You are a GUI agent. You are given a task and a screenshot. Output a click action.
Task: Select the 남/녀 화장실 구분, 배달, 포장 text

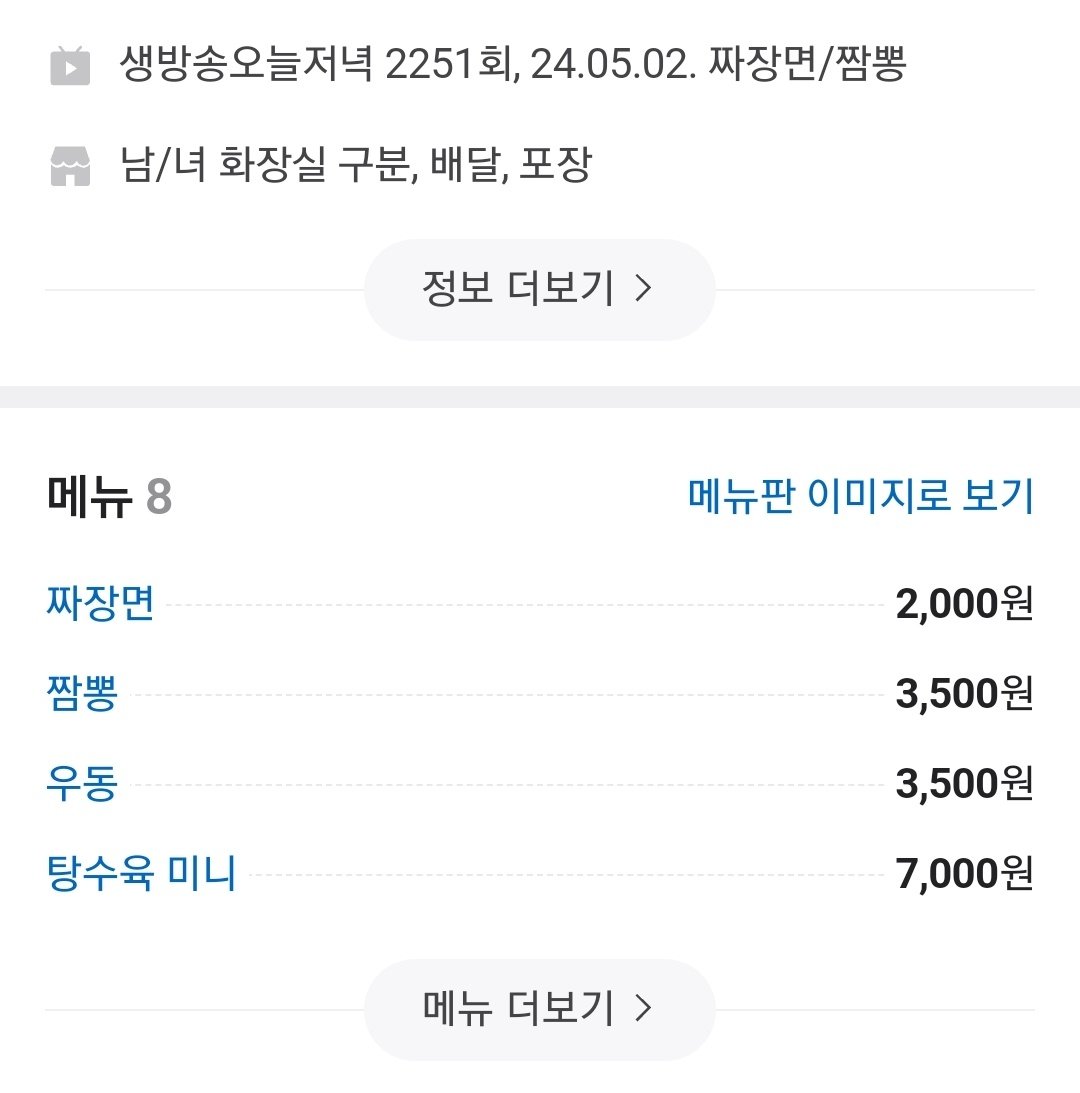tap(355, 165)
